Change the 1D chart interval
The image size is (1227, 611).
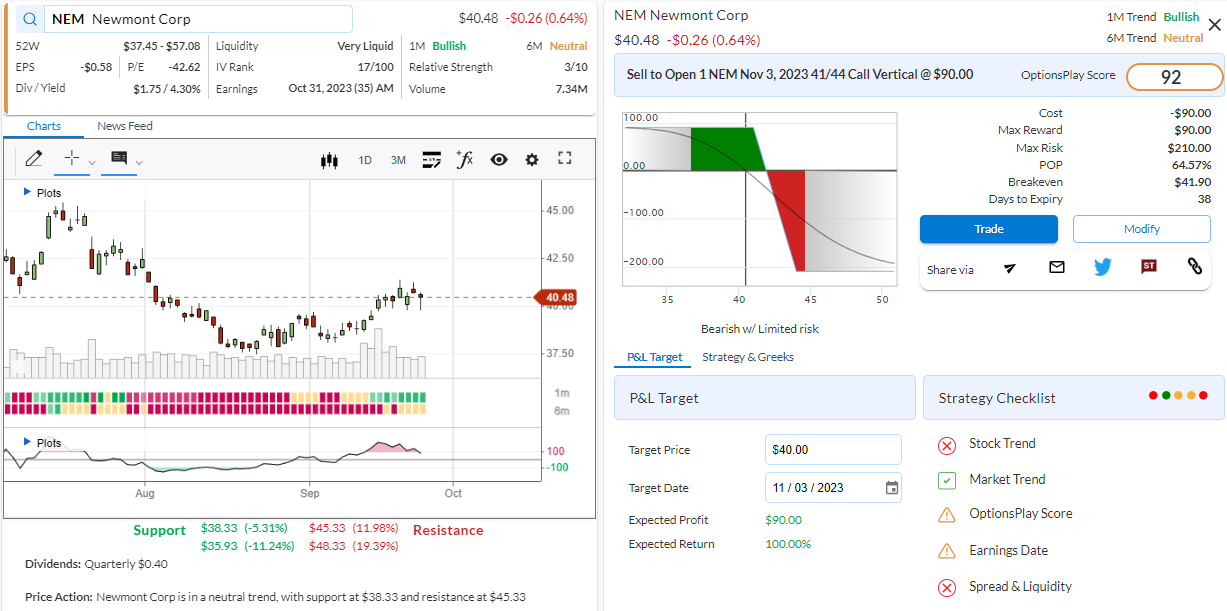click(x=365, y=160)
